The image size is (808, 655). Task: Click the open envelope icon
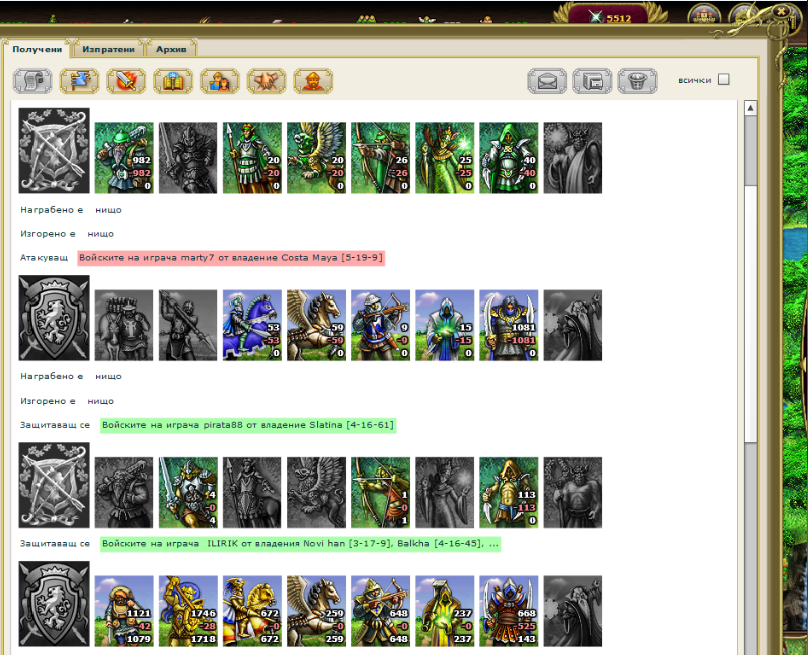pos(547,81)
